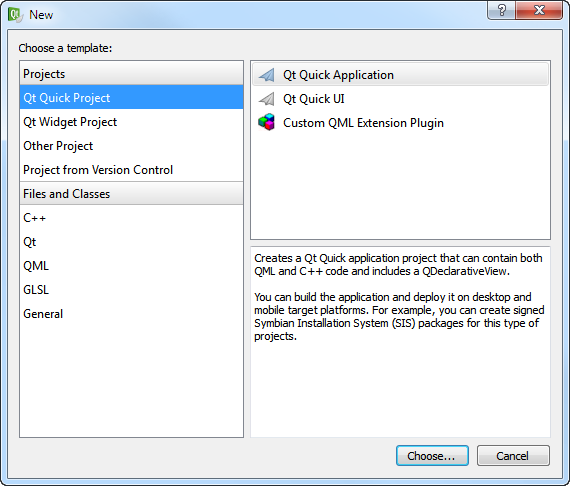This screenshot has height=486, width=570.
Task: Pick the QML files category
Action: 131,266
